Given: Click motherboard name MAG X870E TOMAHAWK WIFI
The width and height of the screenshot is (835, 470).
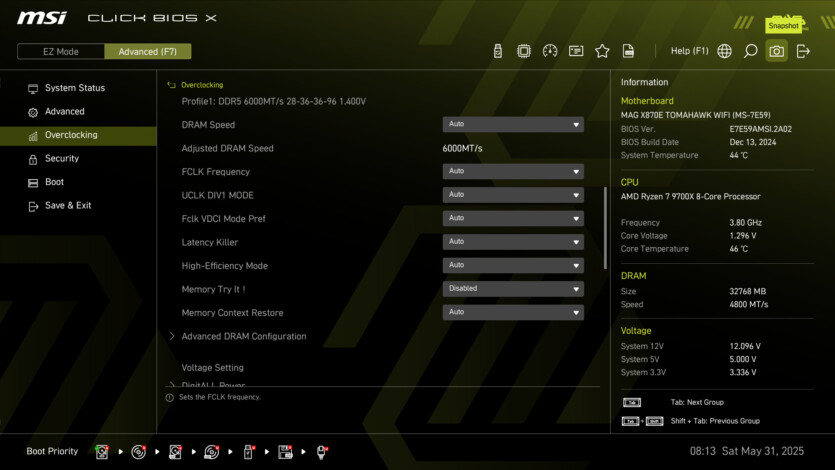Looking at the screenshot, I should coord(695,115).
